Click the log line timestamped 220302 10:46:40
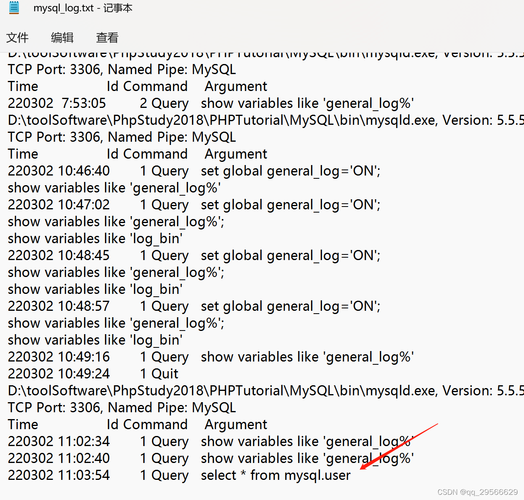 point(194,171)
